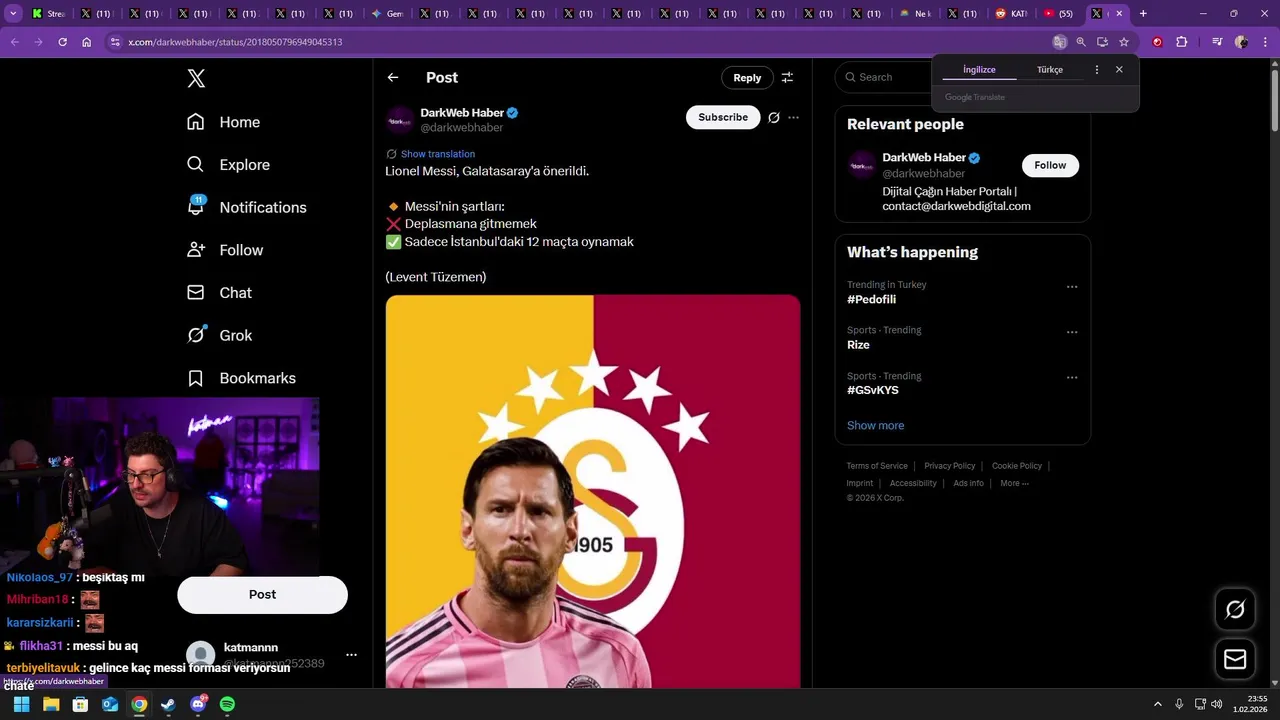Open Follow in the X sidebar
Viewport: 1280px width, 720px height.
(x=225, y=250)
